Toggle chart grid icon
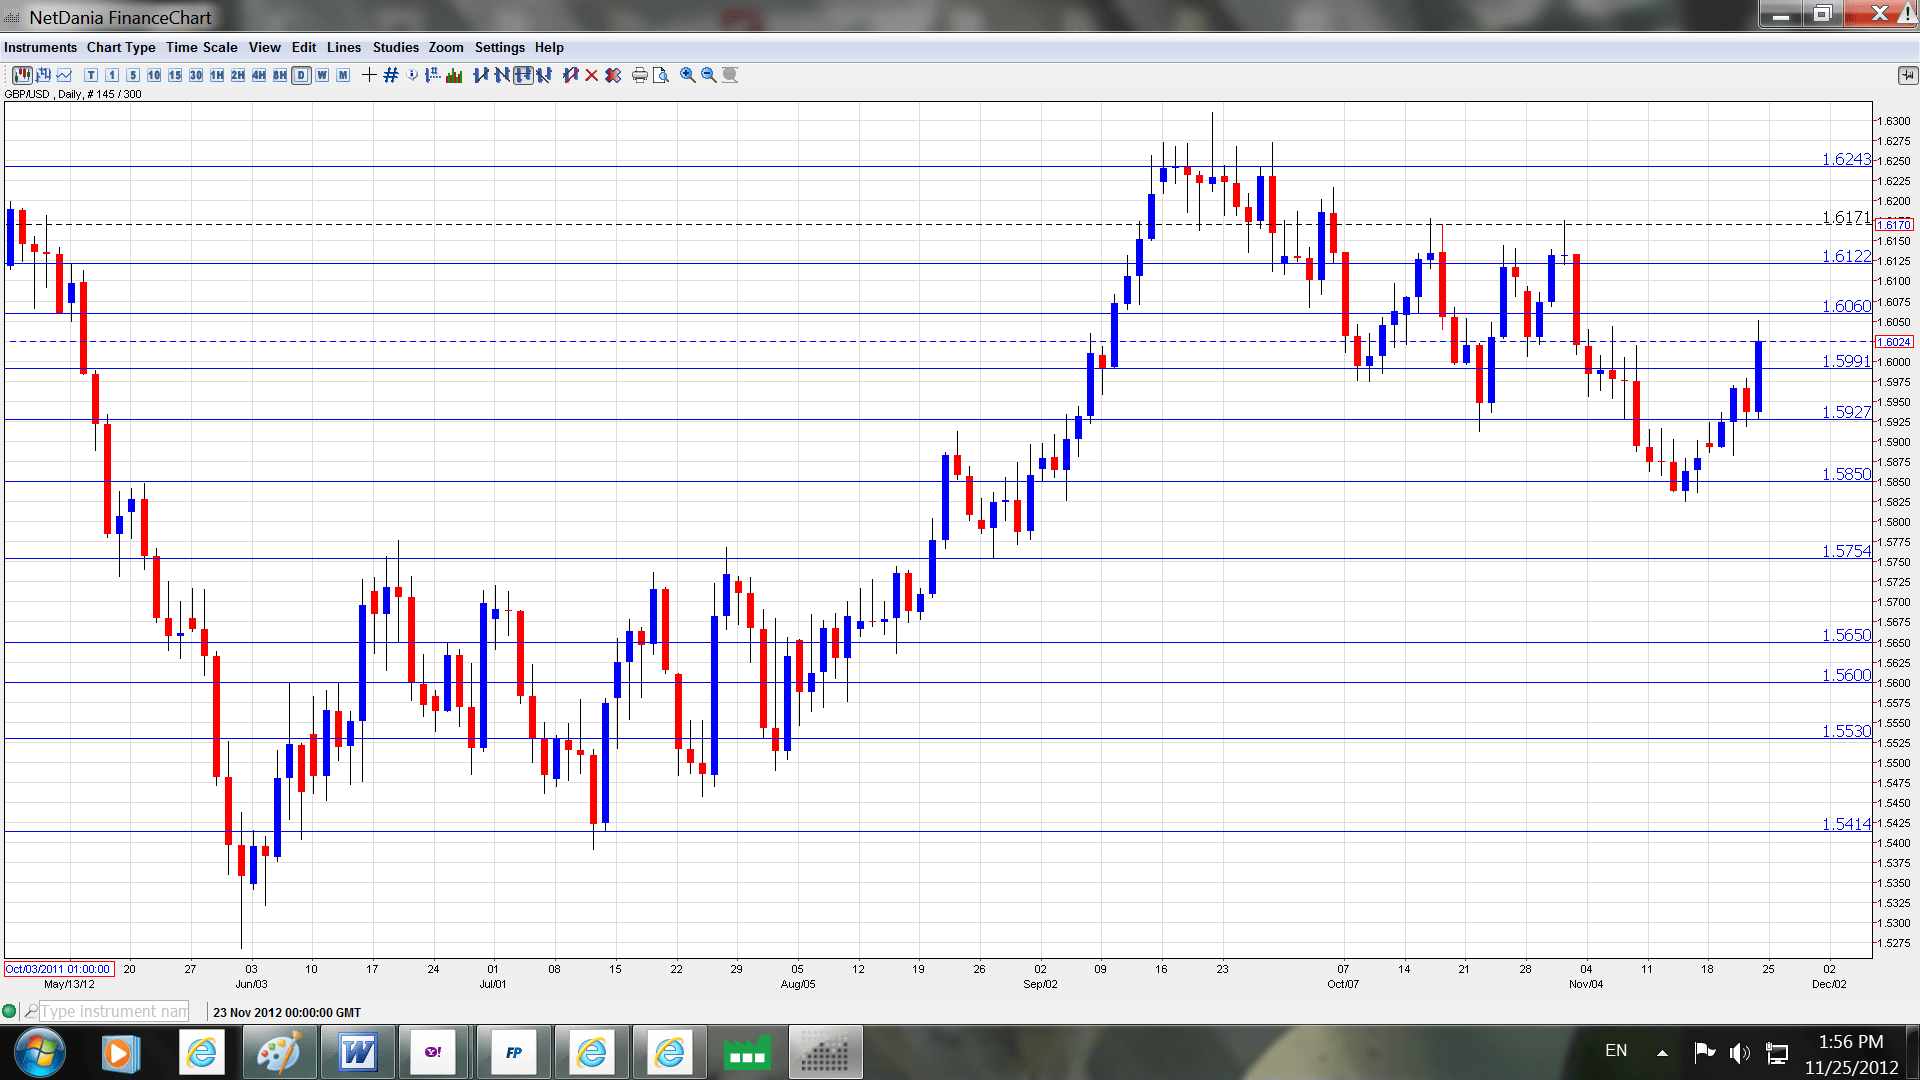This screenshot has width=1920, height=1080. (x=391, y=75)
